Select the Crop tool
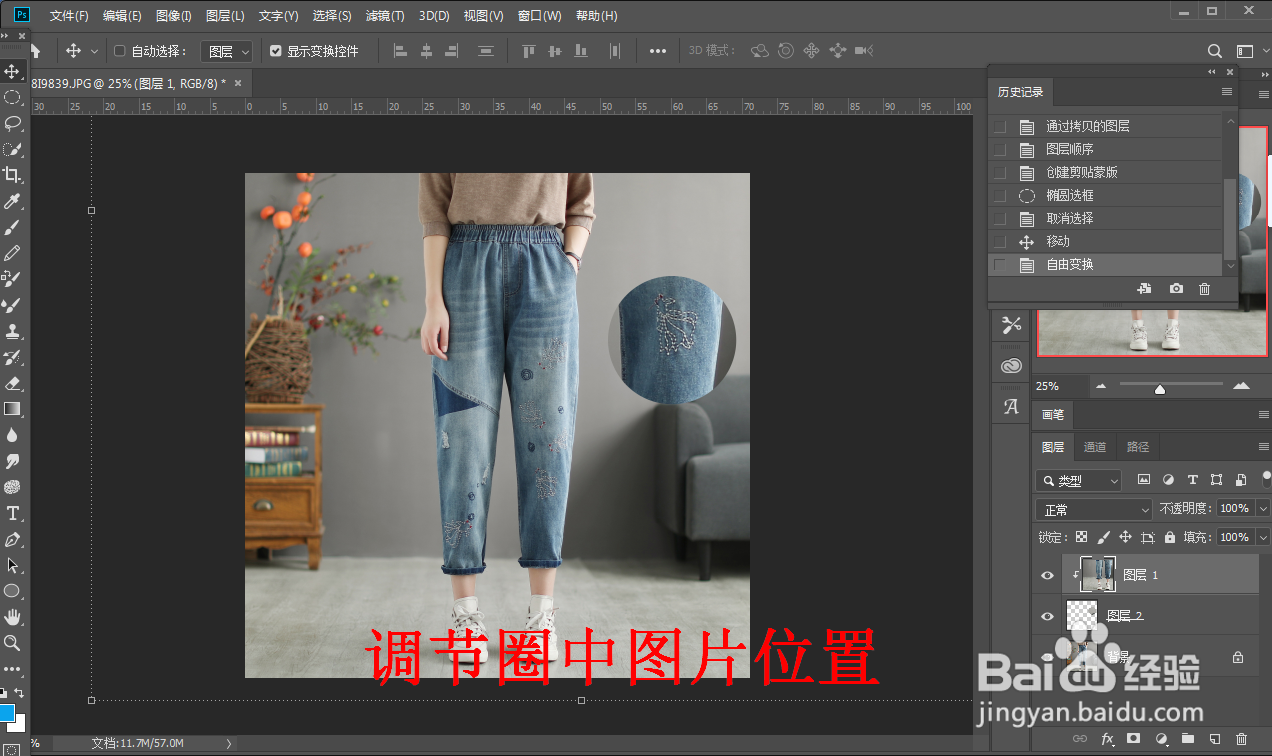The width and height of the screenshot is (1272, 756). (12, 175)
